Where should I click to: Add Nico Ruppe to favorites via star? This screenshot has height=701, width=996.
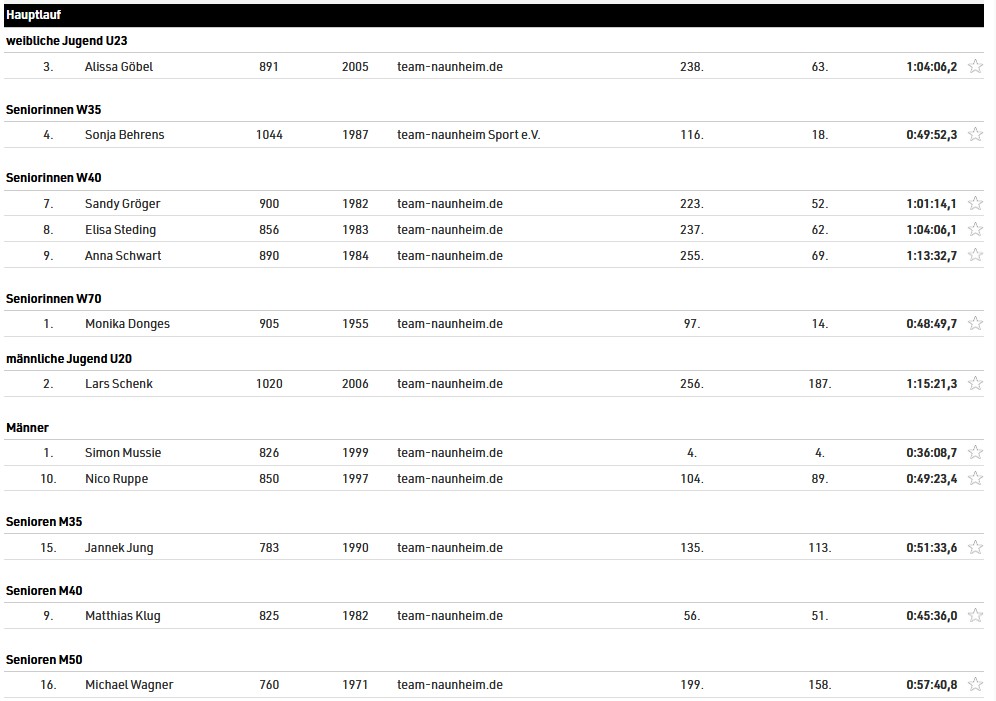[x=975, y=478]
